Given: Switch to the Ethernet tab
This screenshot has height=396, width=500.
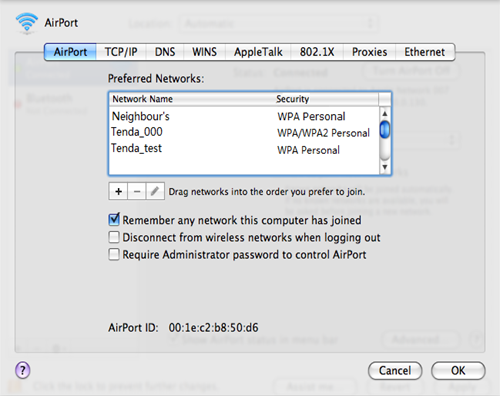Looking at the screenshot, I should click(425, 52).
